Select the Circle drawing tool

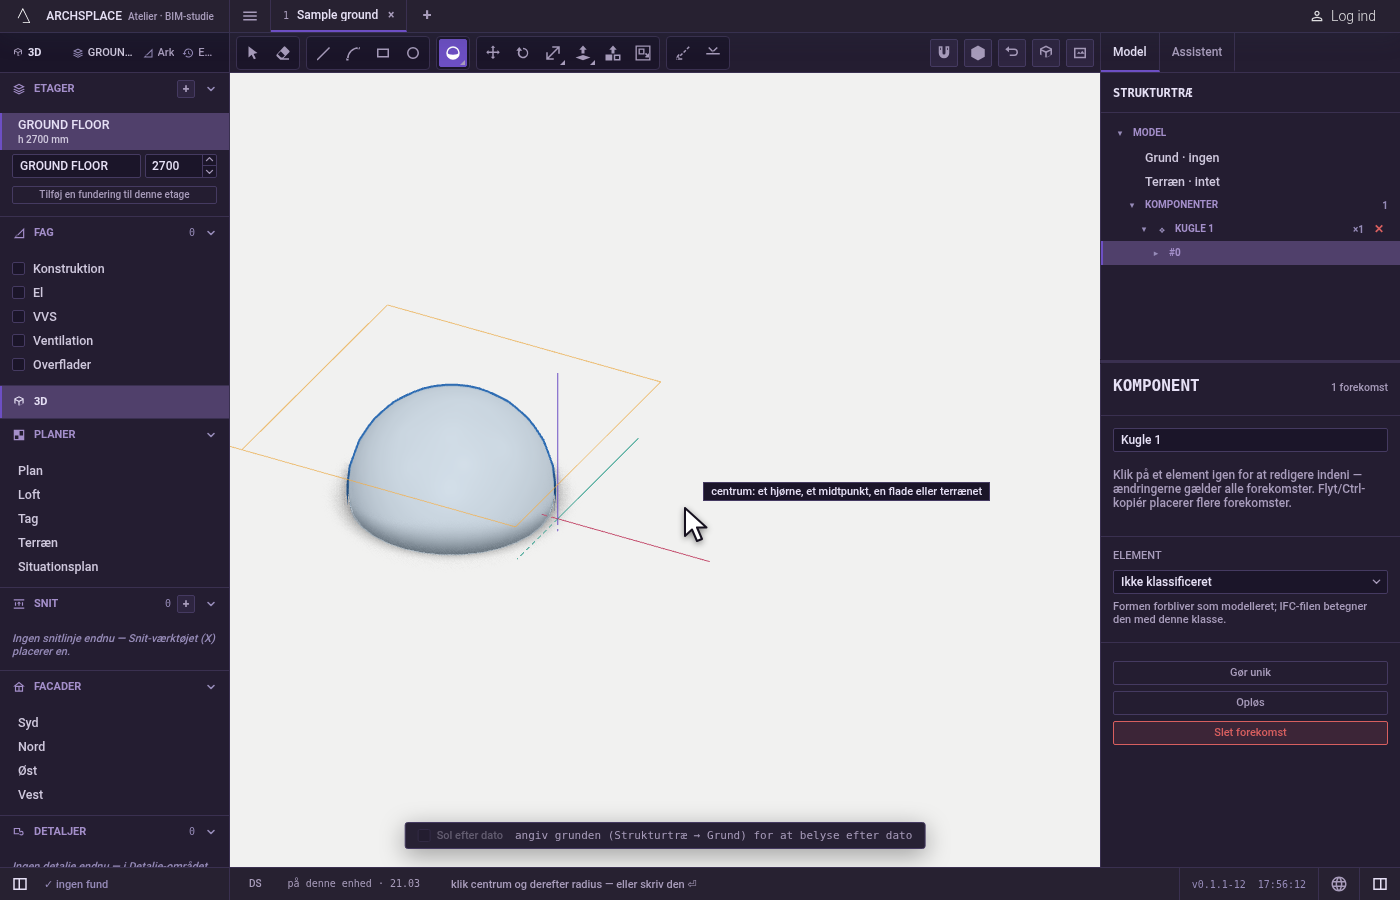[413, 53]
